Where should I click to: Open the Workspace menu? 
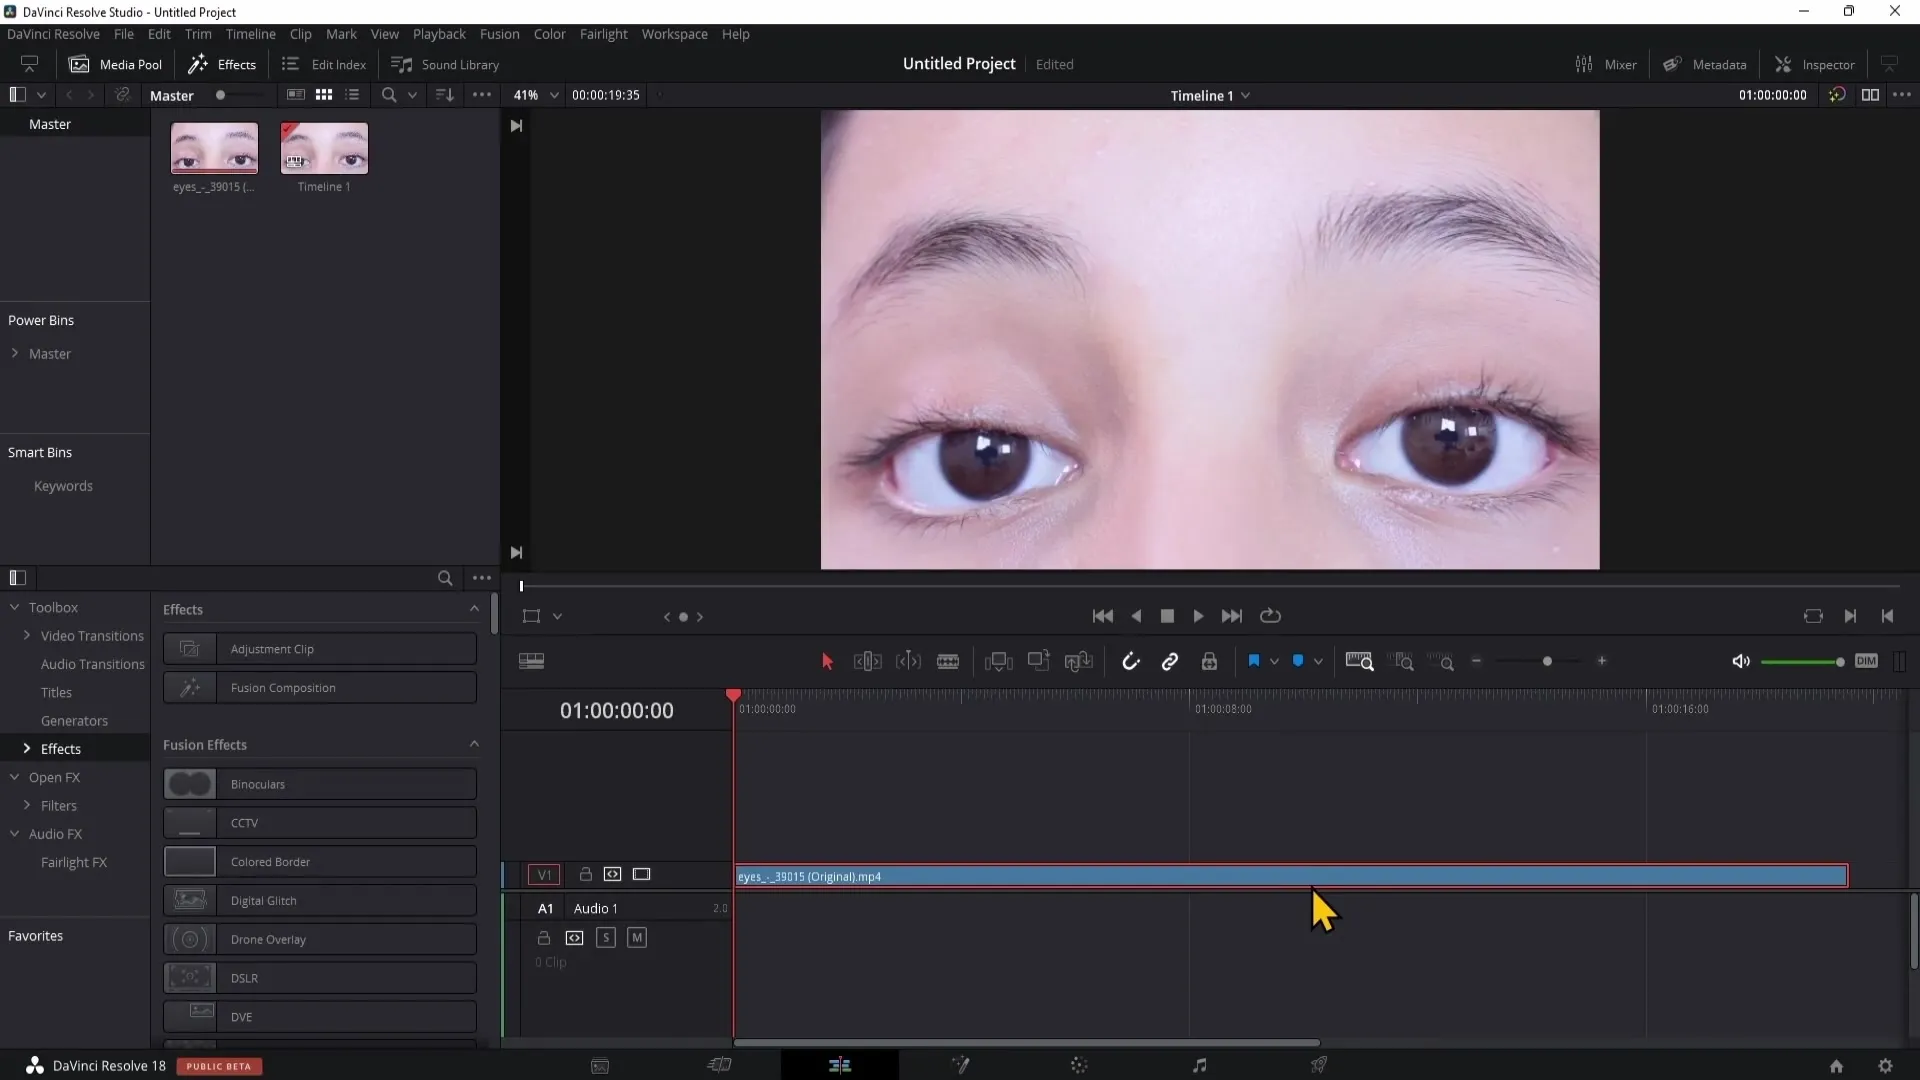pyautogui.click(x=674, y=34)
